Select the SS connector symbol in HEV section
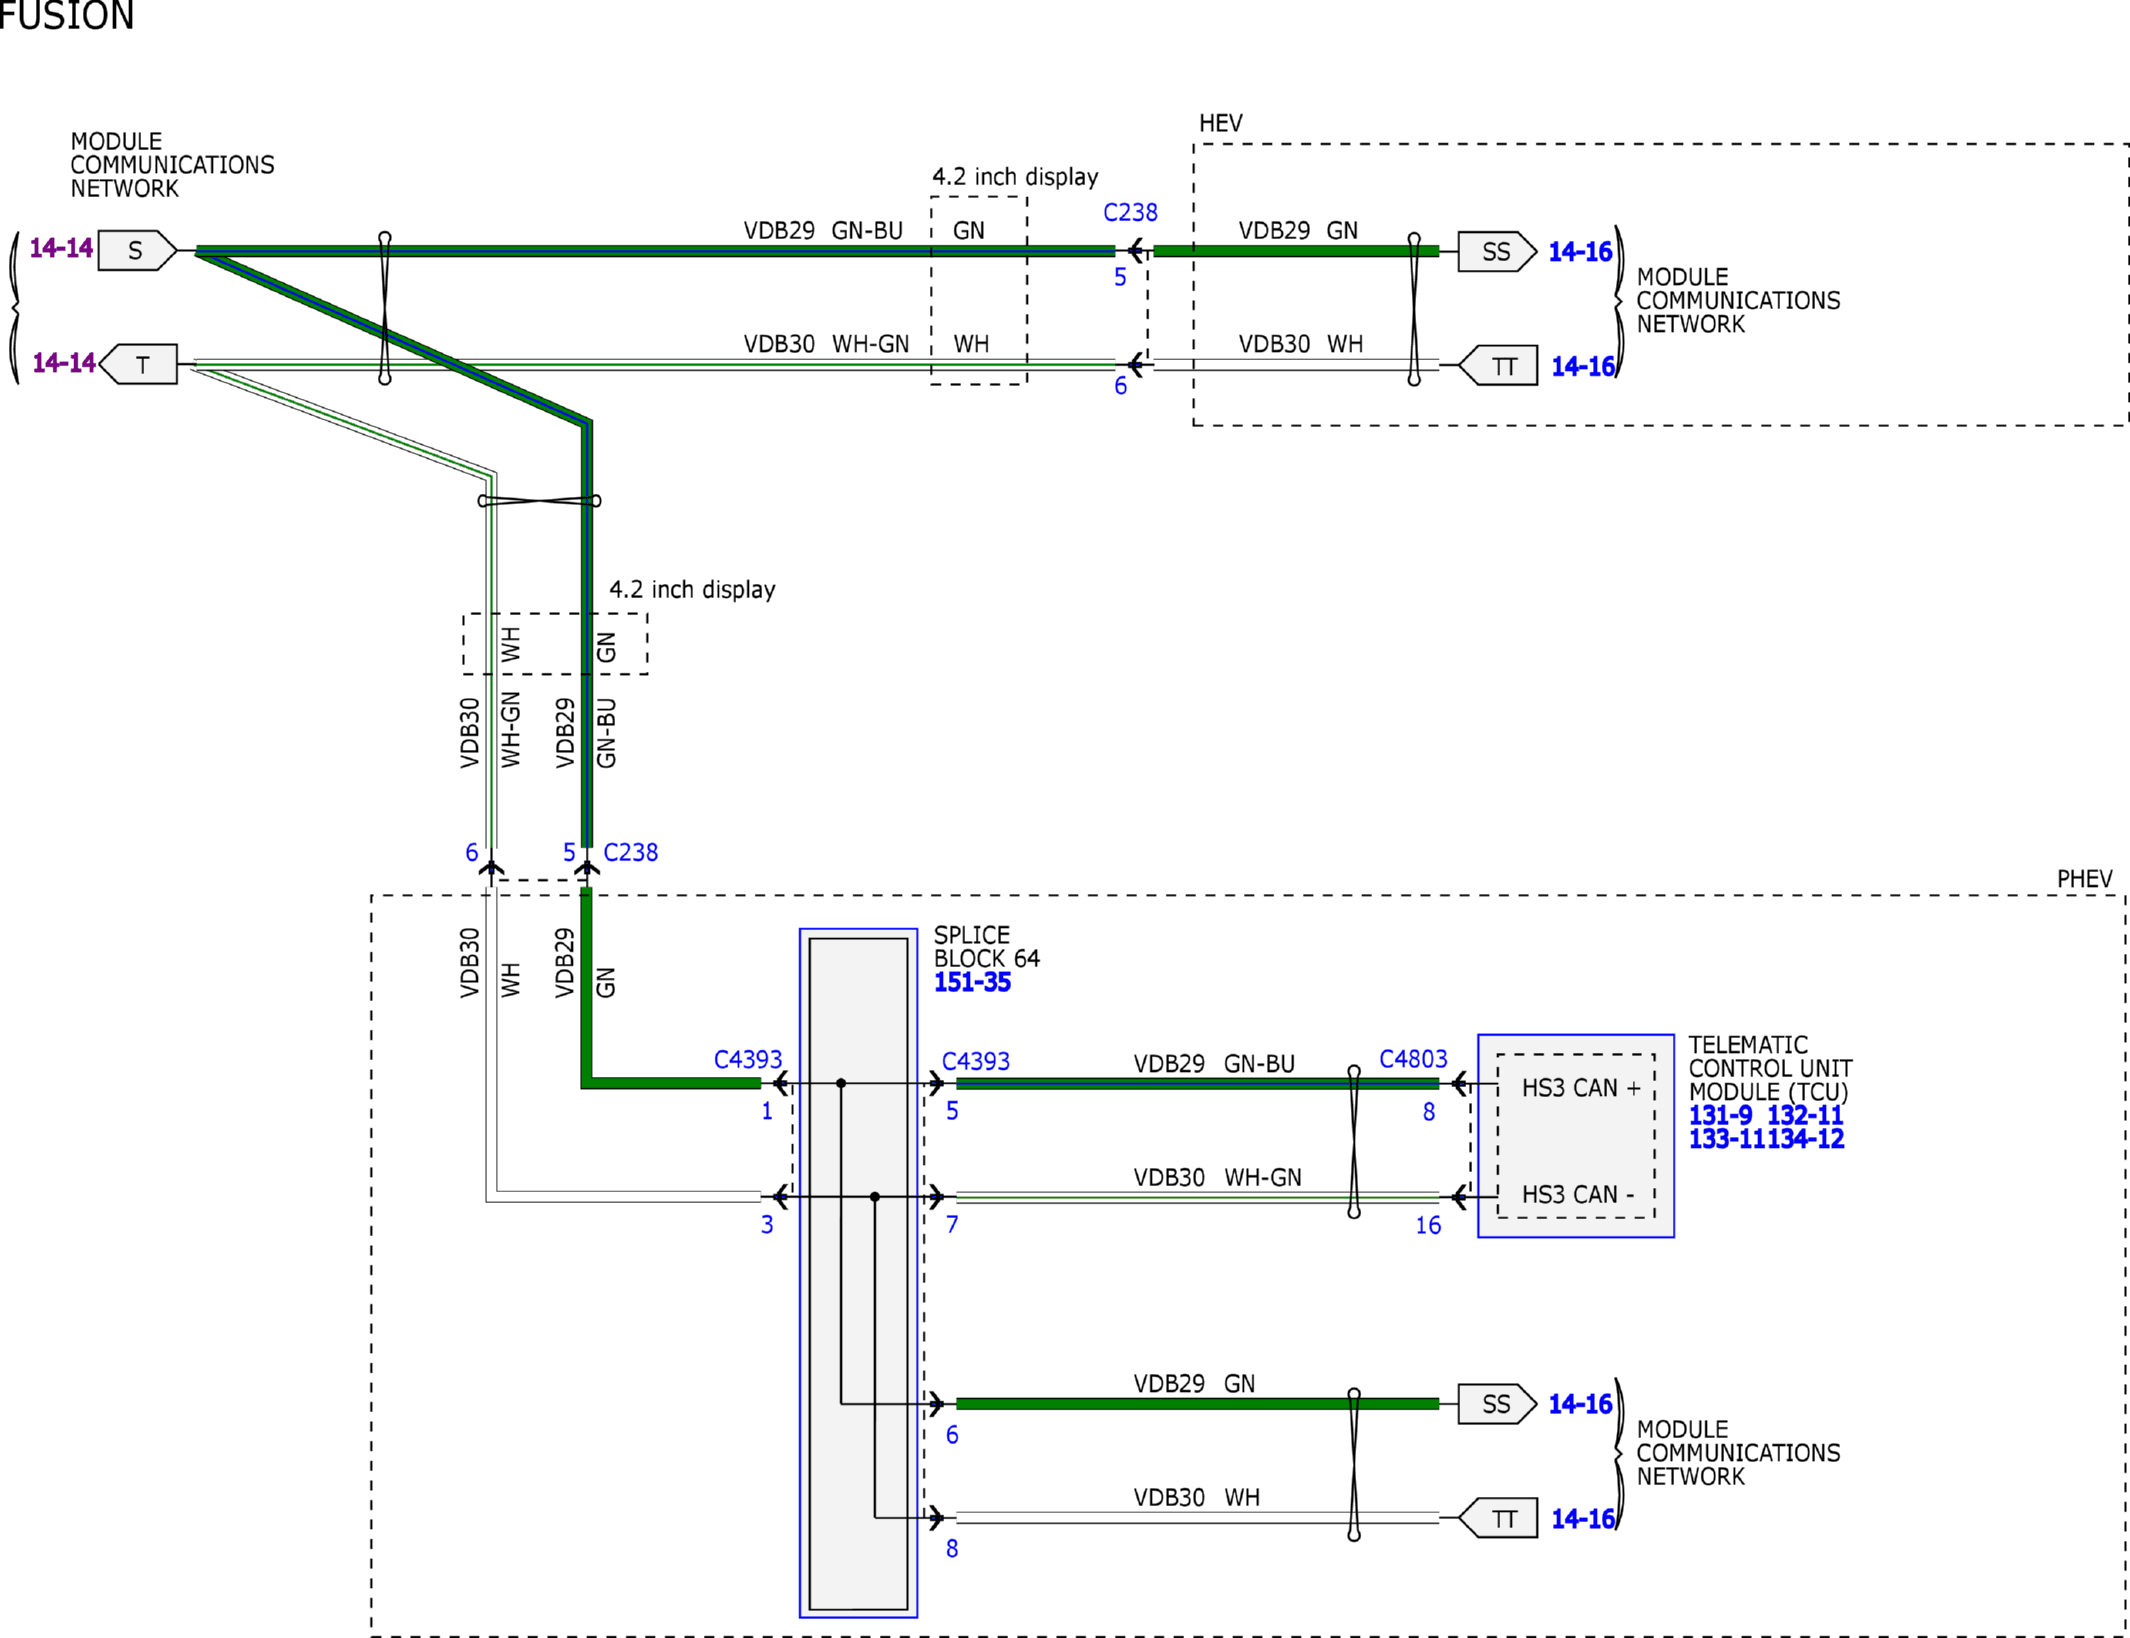2130x1638 pixels. coord(1497,252)
